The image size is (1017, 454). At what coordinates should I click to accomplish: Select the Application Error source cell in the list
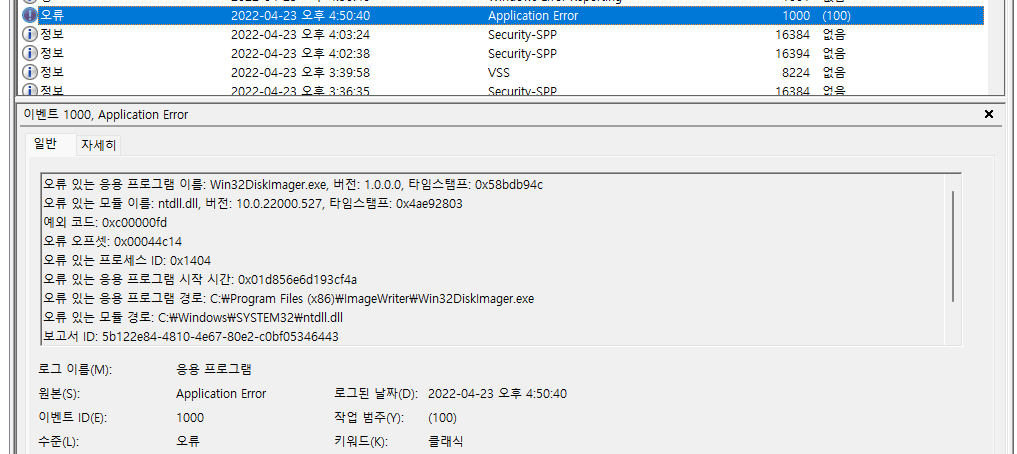tap(532, 15)
